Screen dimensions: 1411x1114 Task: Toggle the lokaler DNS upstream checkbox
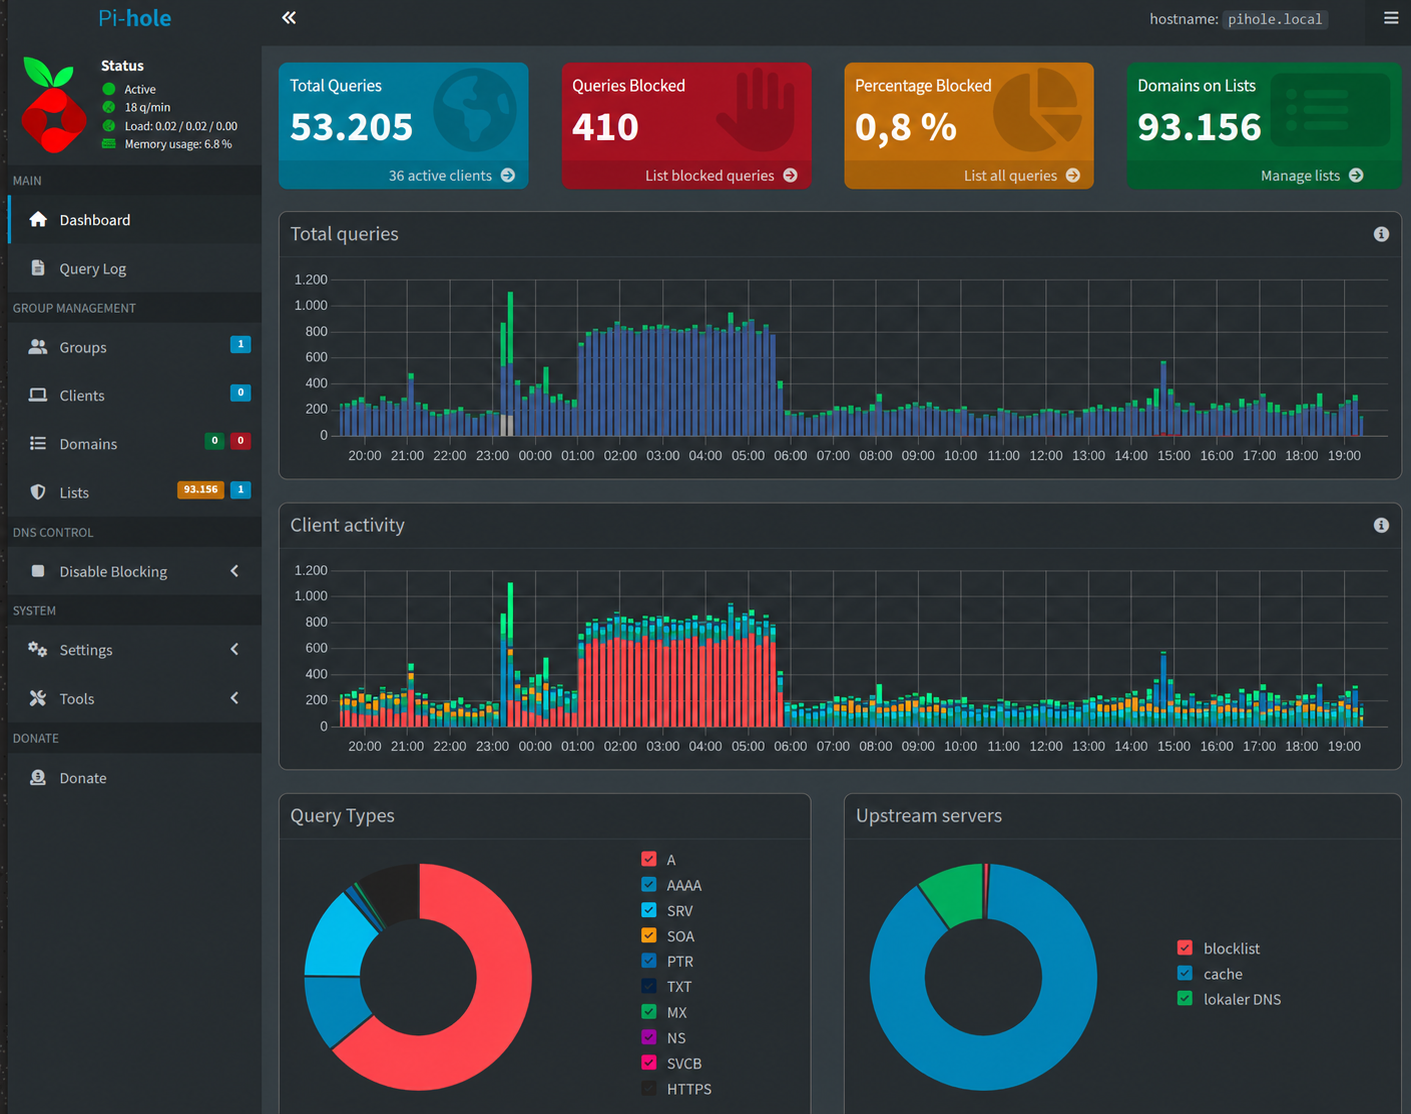1185,998
